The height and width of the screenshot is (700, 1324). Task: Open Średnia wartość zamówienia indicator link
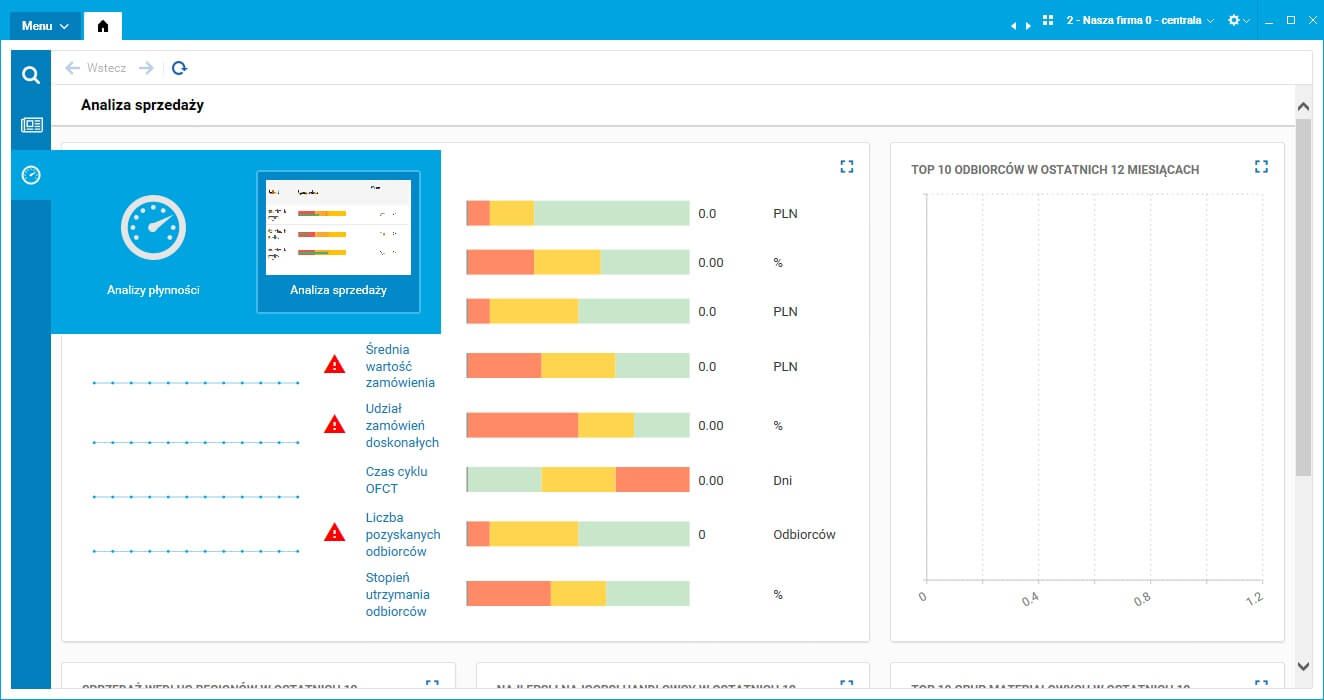click(400, 366)
